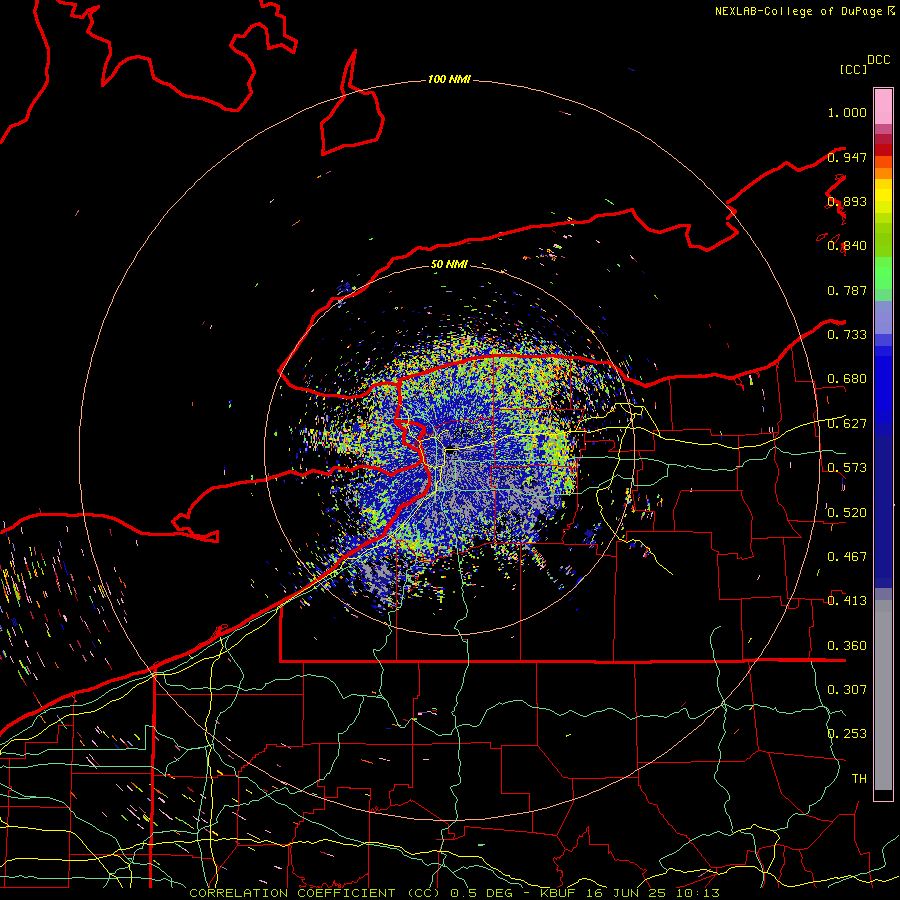Click the gray segment of the color bar

click(883, 695)
